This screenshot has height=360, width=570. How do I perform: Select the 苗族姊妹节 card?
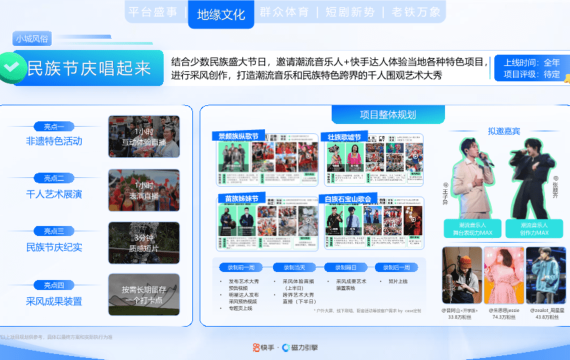point(268,222)
